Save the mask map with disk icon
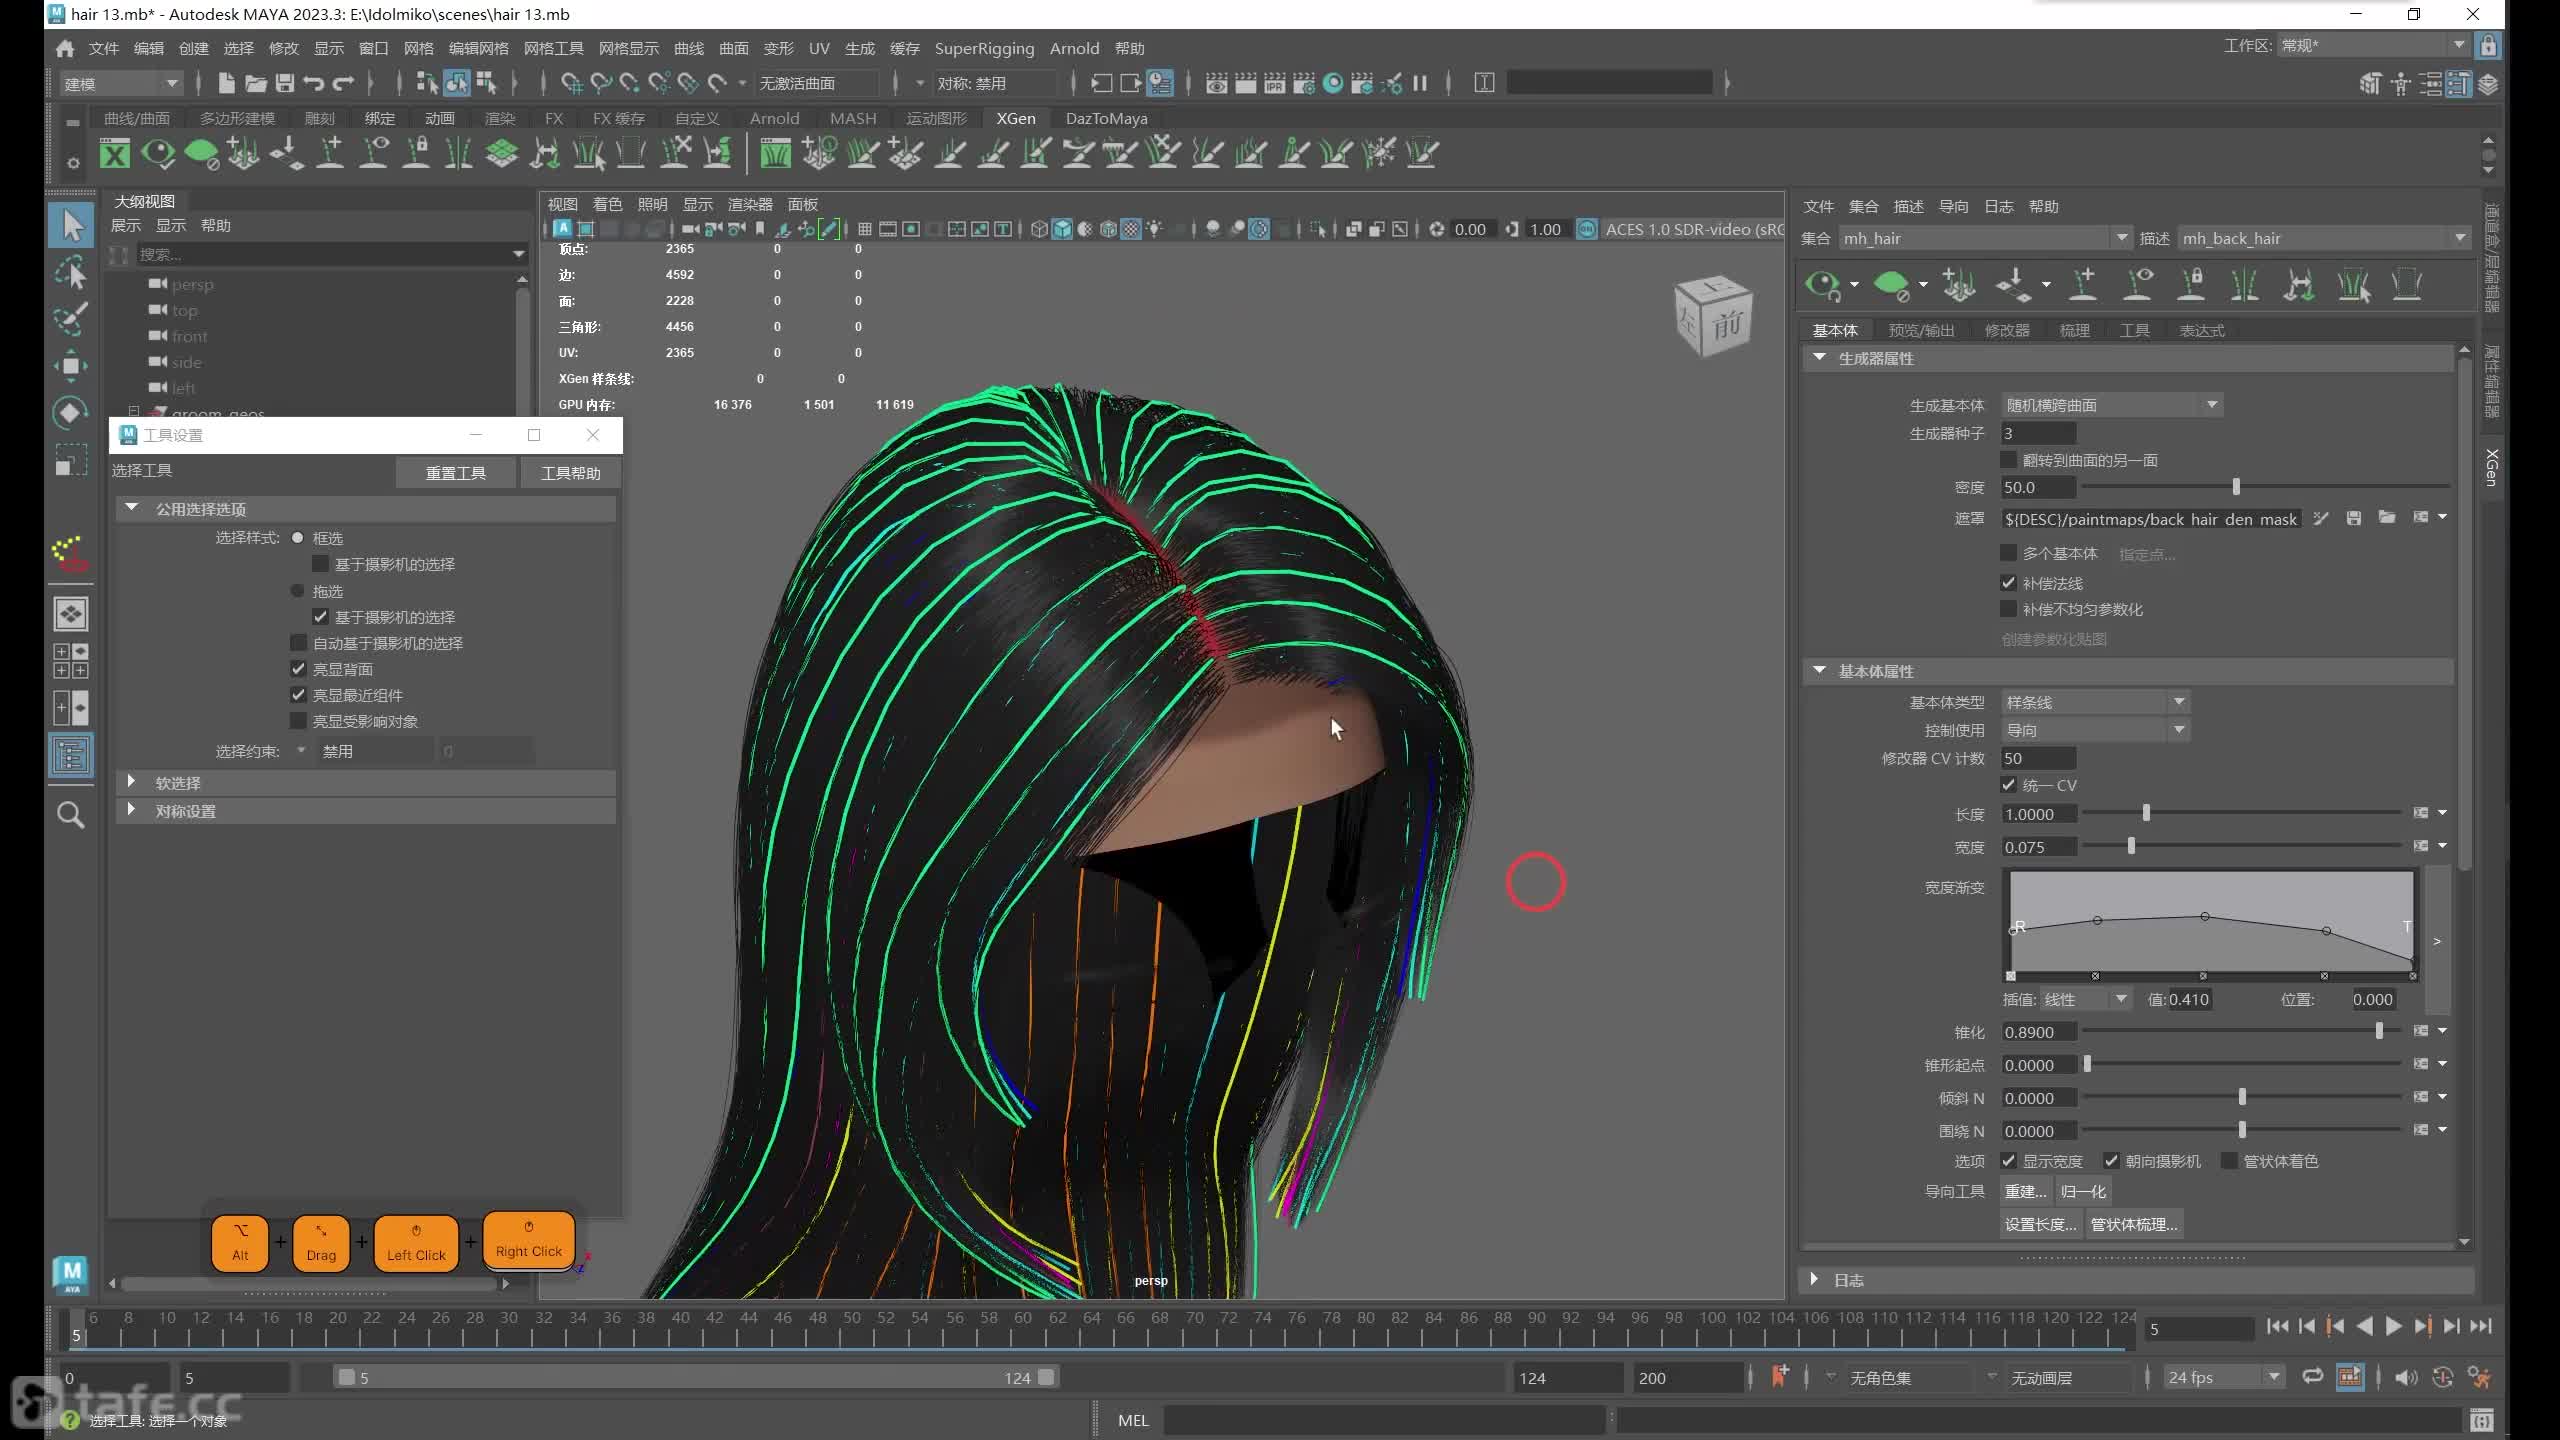This screenshot has height=1440, width=2560. tap(2354, 518)
